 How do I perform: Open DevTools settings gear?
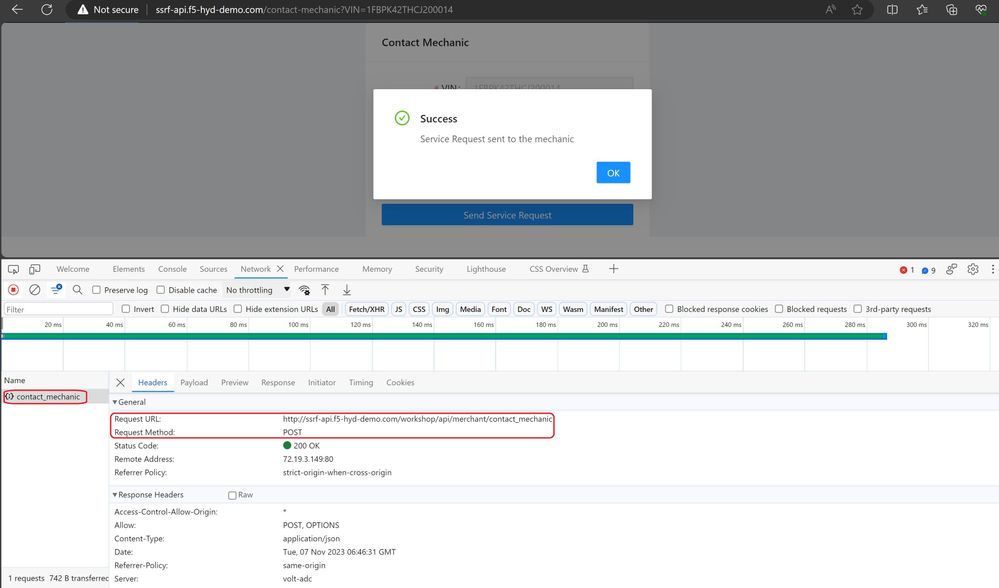tap(951, 269)
